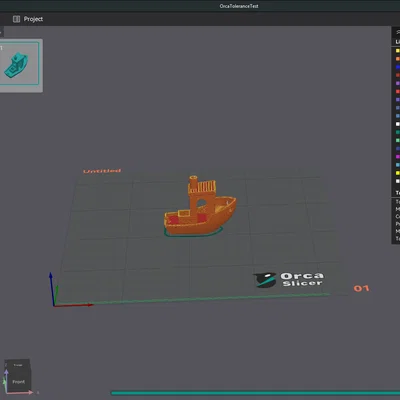Screen dimensions: 400x400
Task: Toggle the bright blue legend color swatch
Action: pos(398,67)
